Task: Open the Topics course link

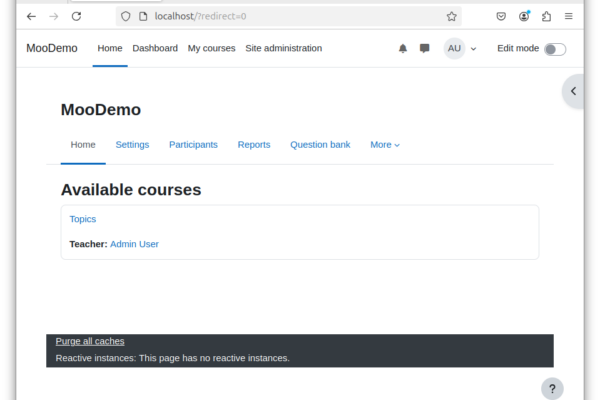Action: click(x=83, y=219)
